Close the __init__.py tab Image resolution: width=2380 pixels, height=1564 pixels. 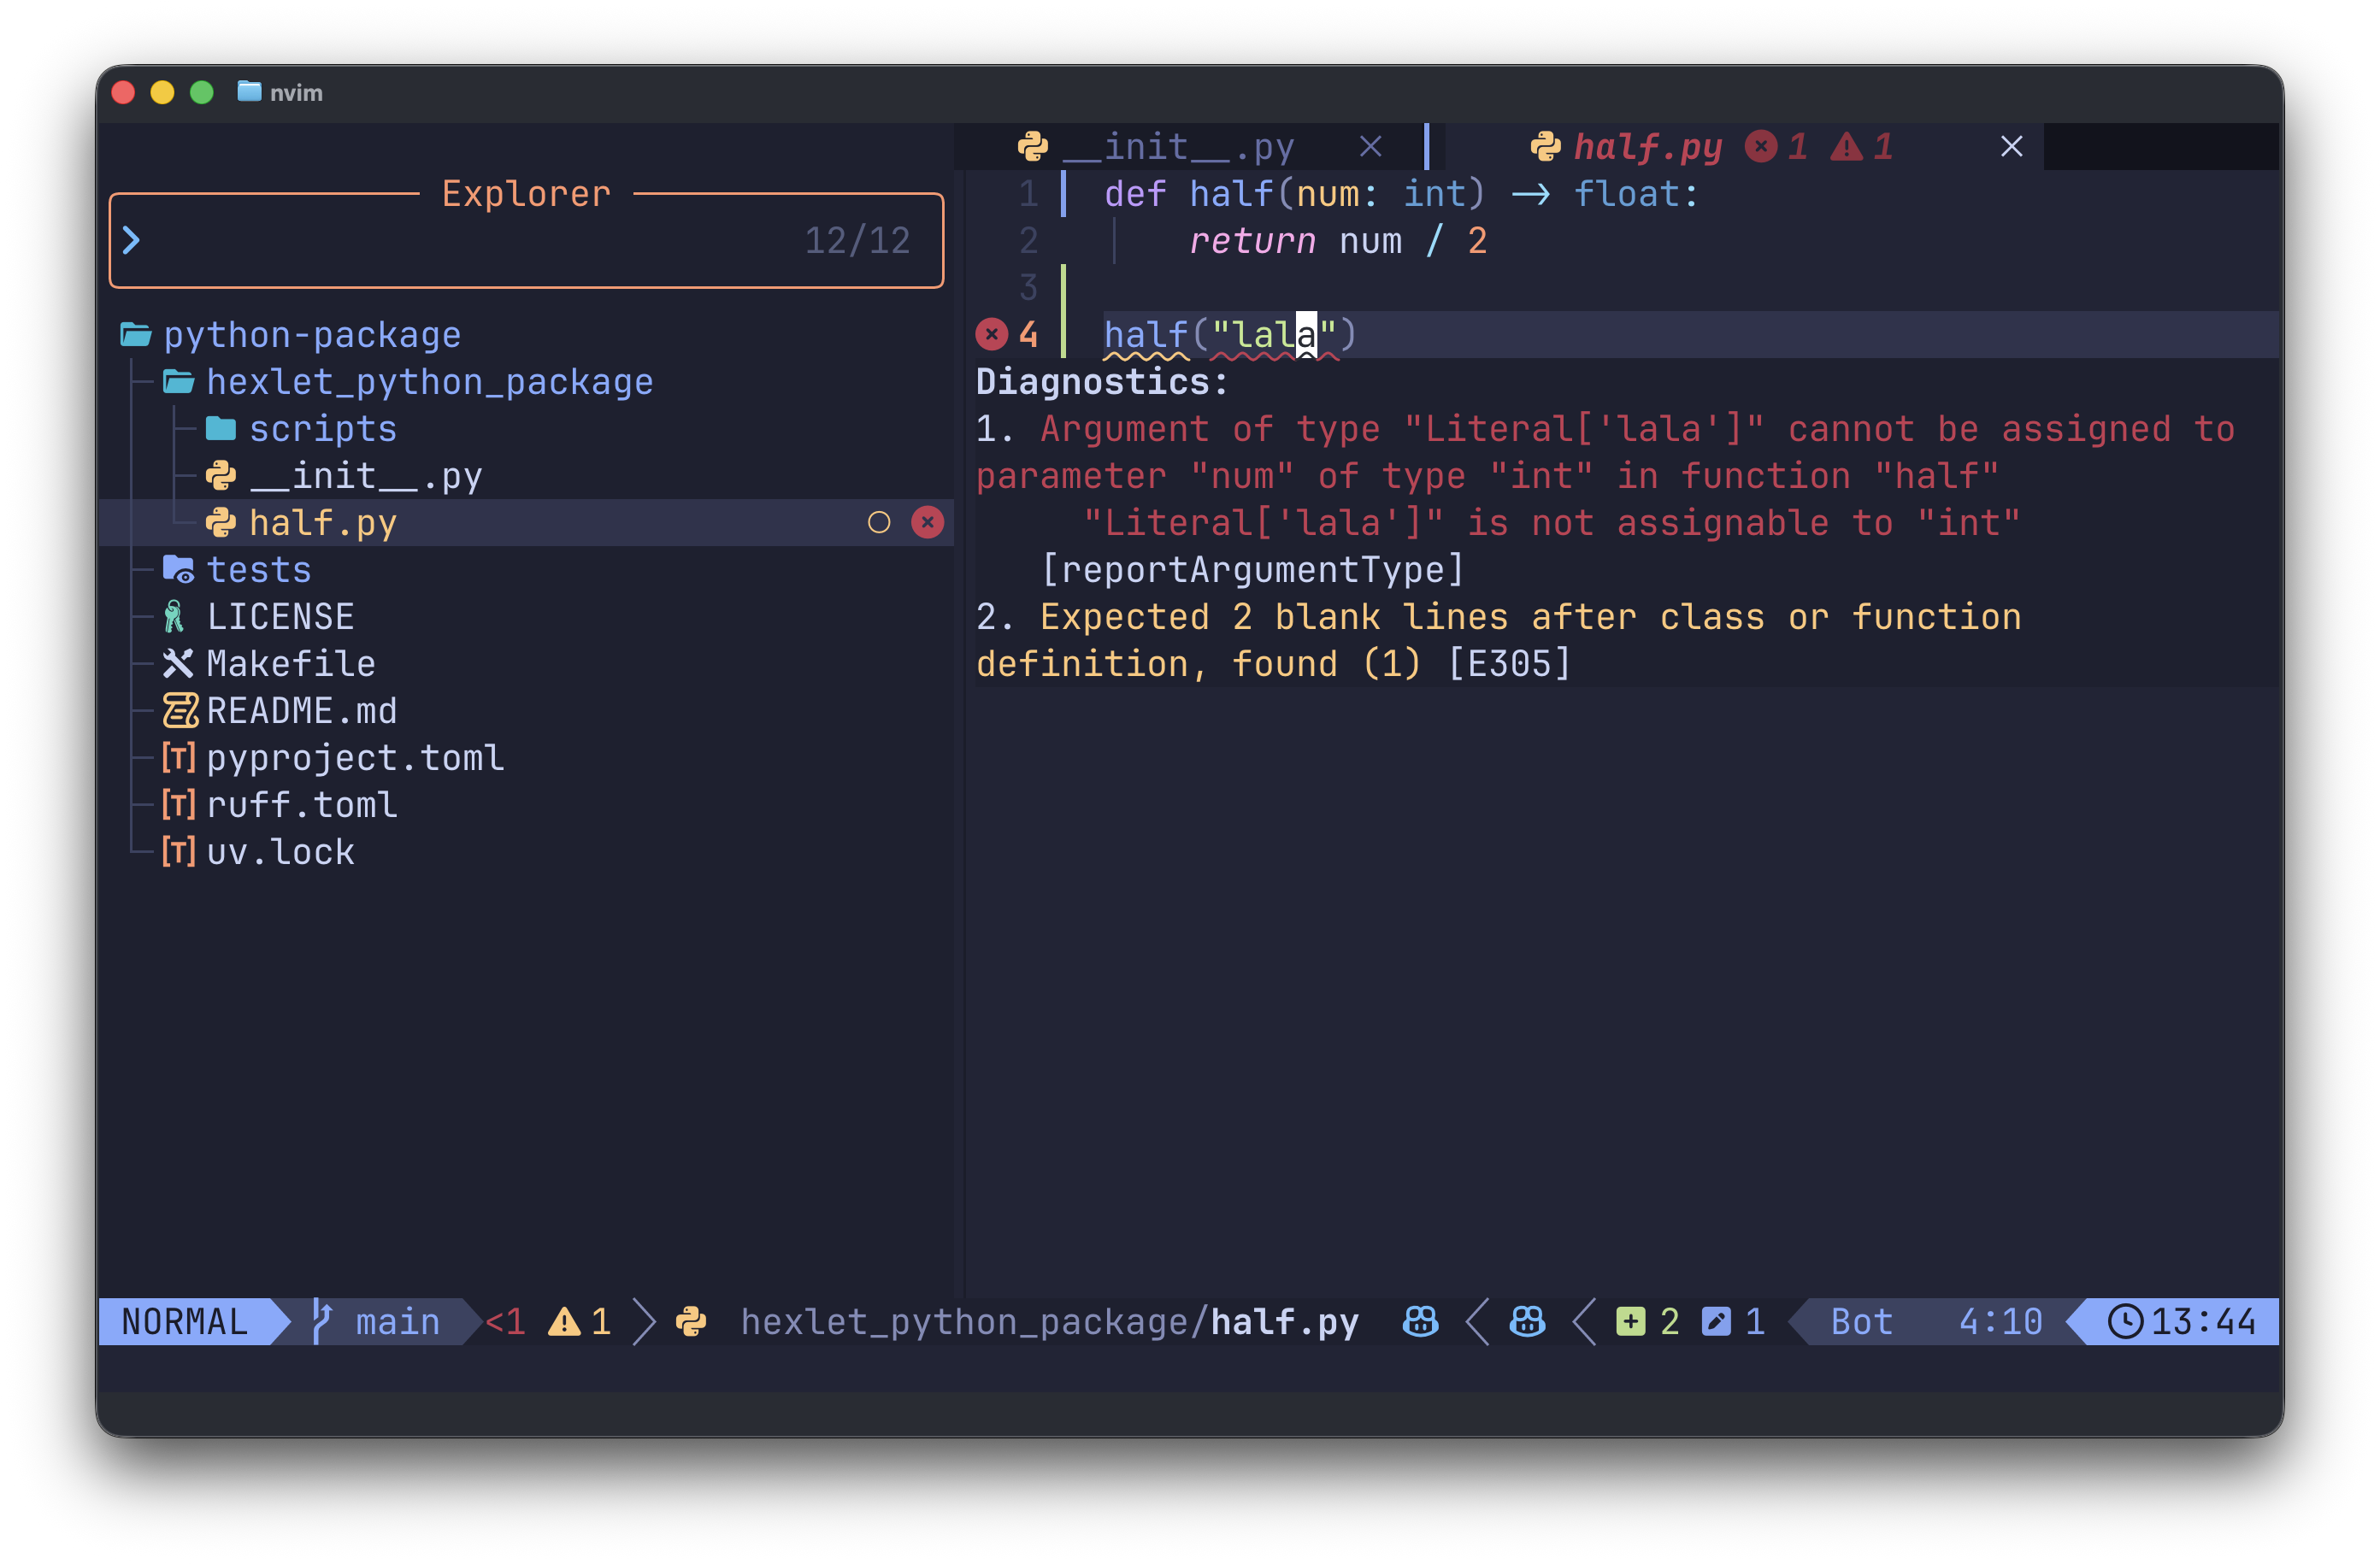coord(1370,147)
